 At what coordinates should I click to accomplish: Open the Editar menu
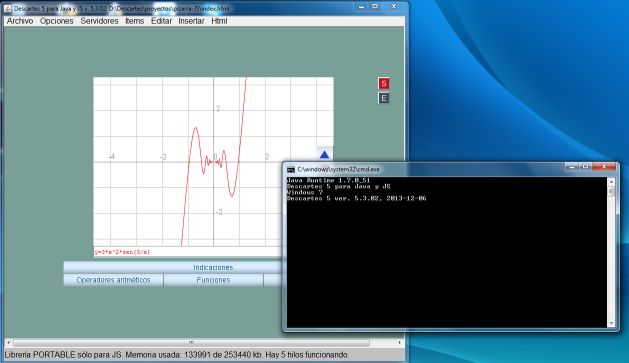point(161,21)
